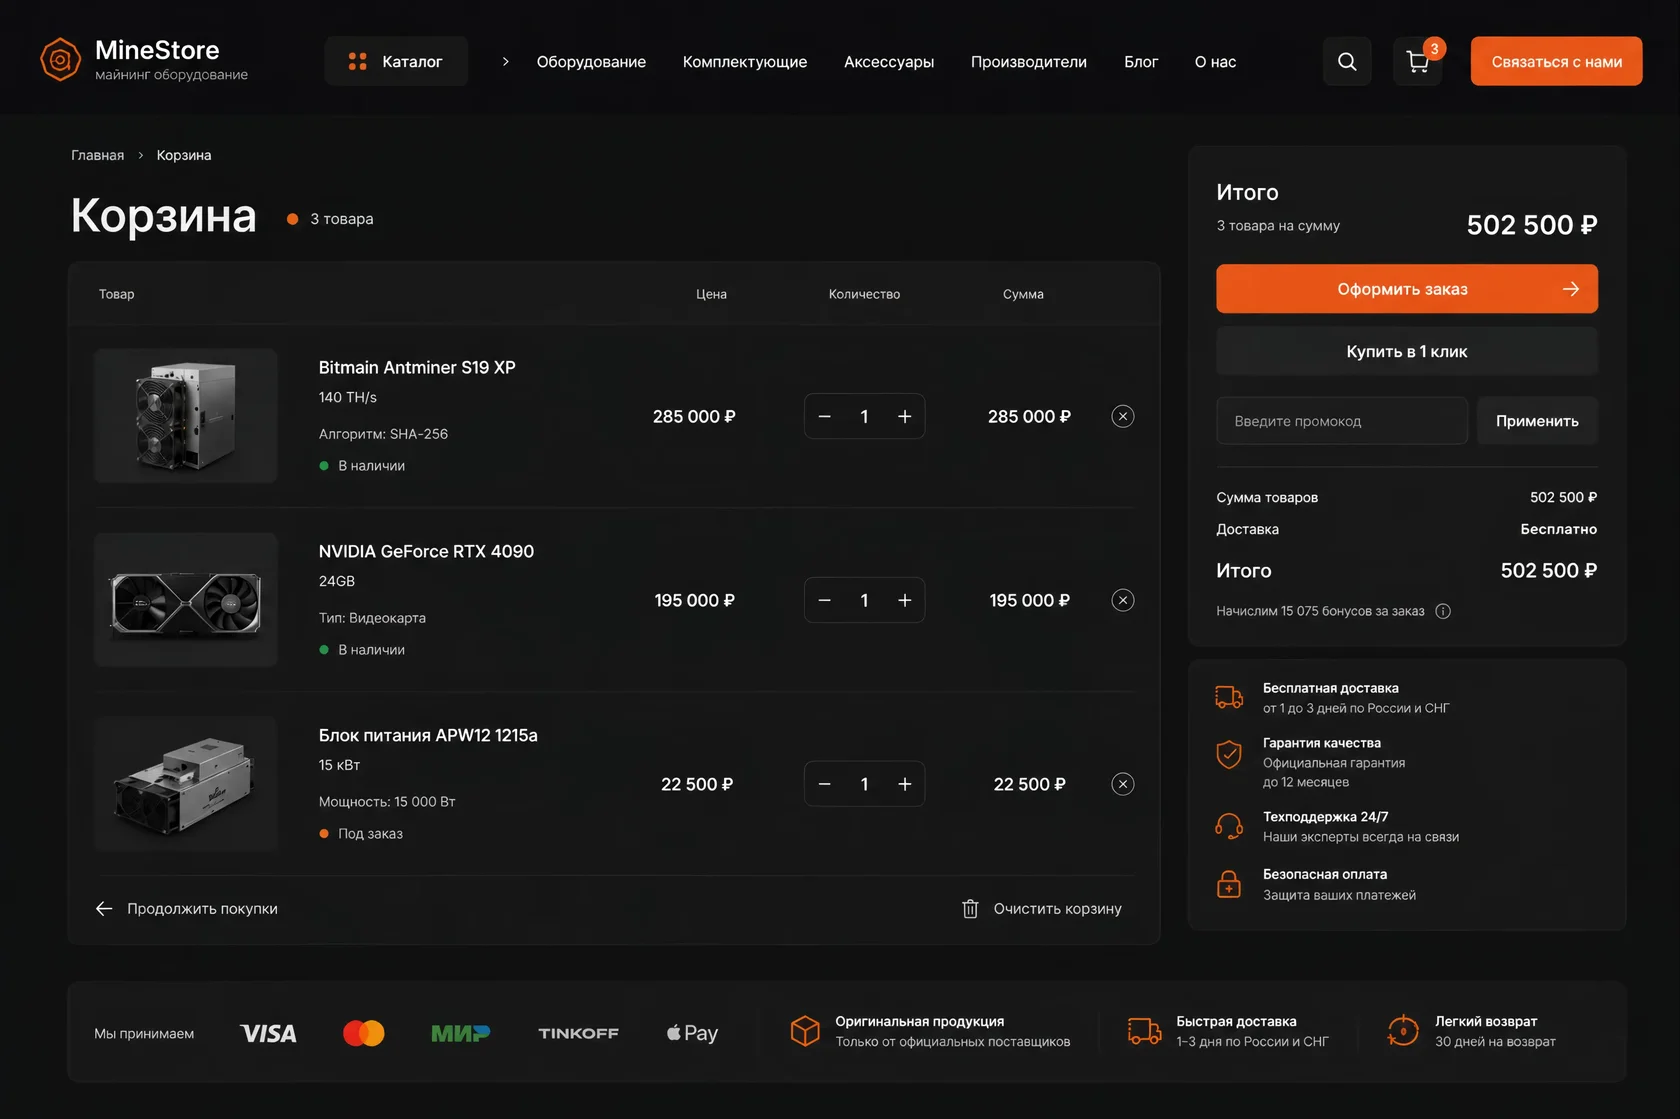The image size is (1680, 1119).
Task: Click Связаться с нами button
Action: click(1556, 61)
